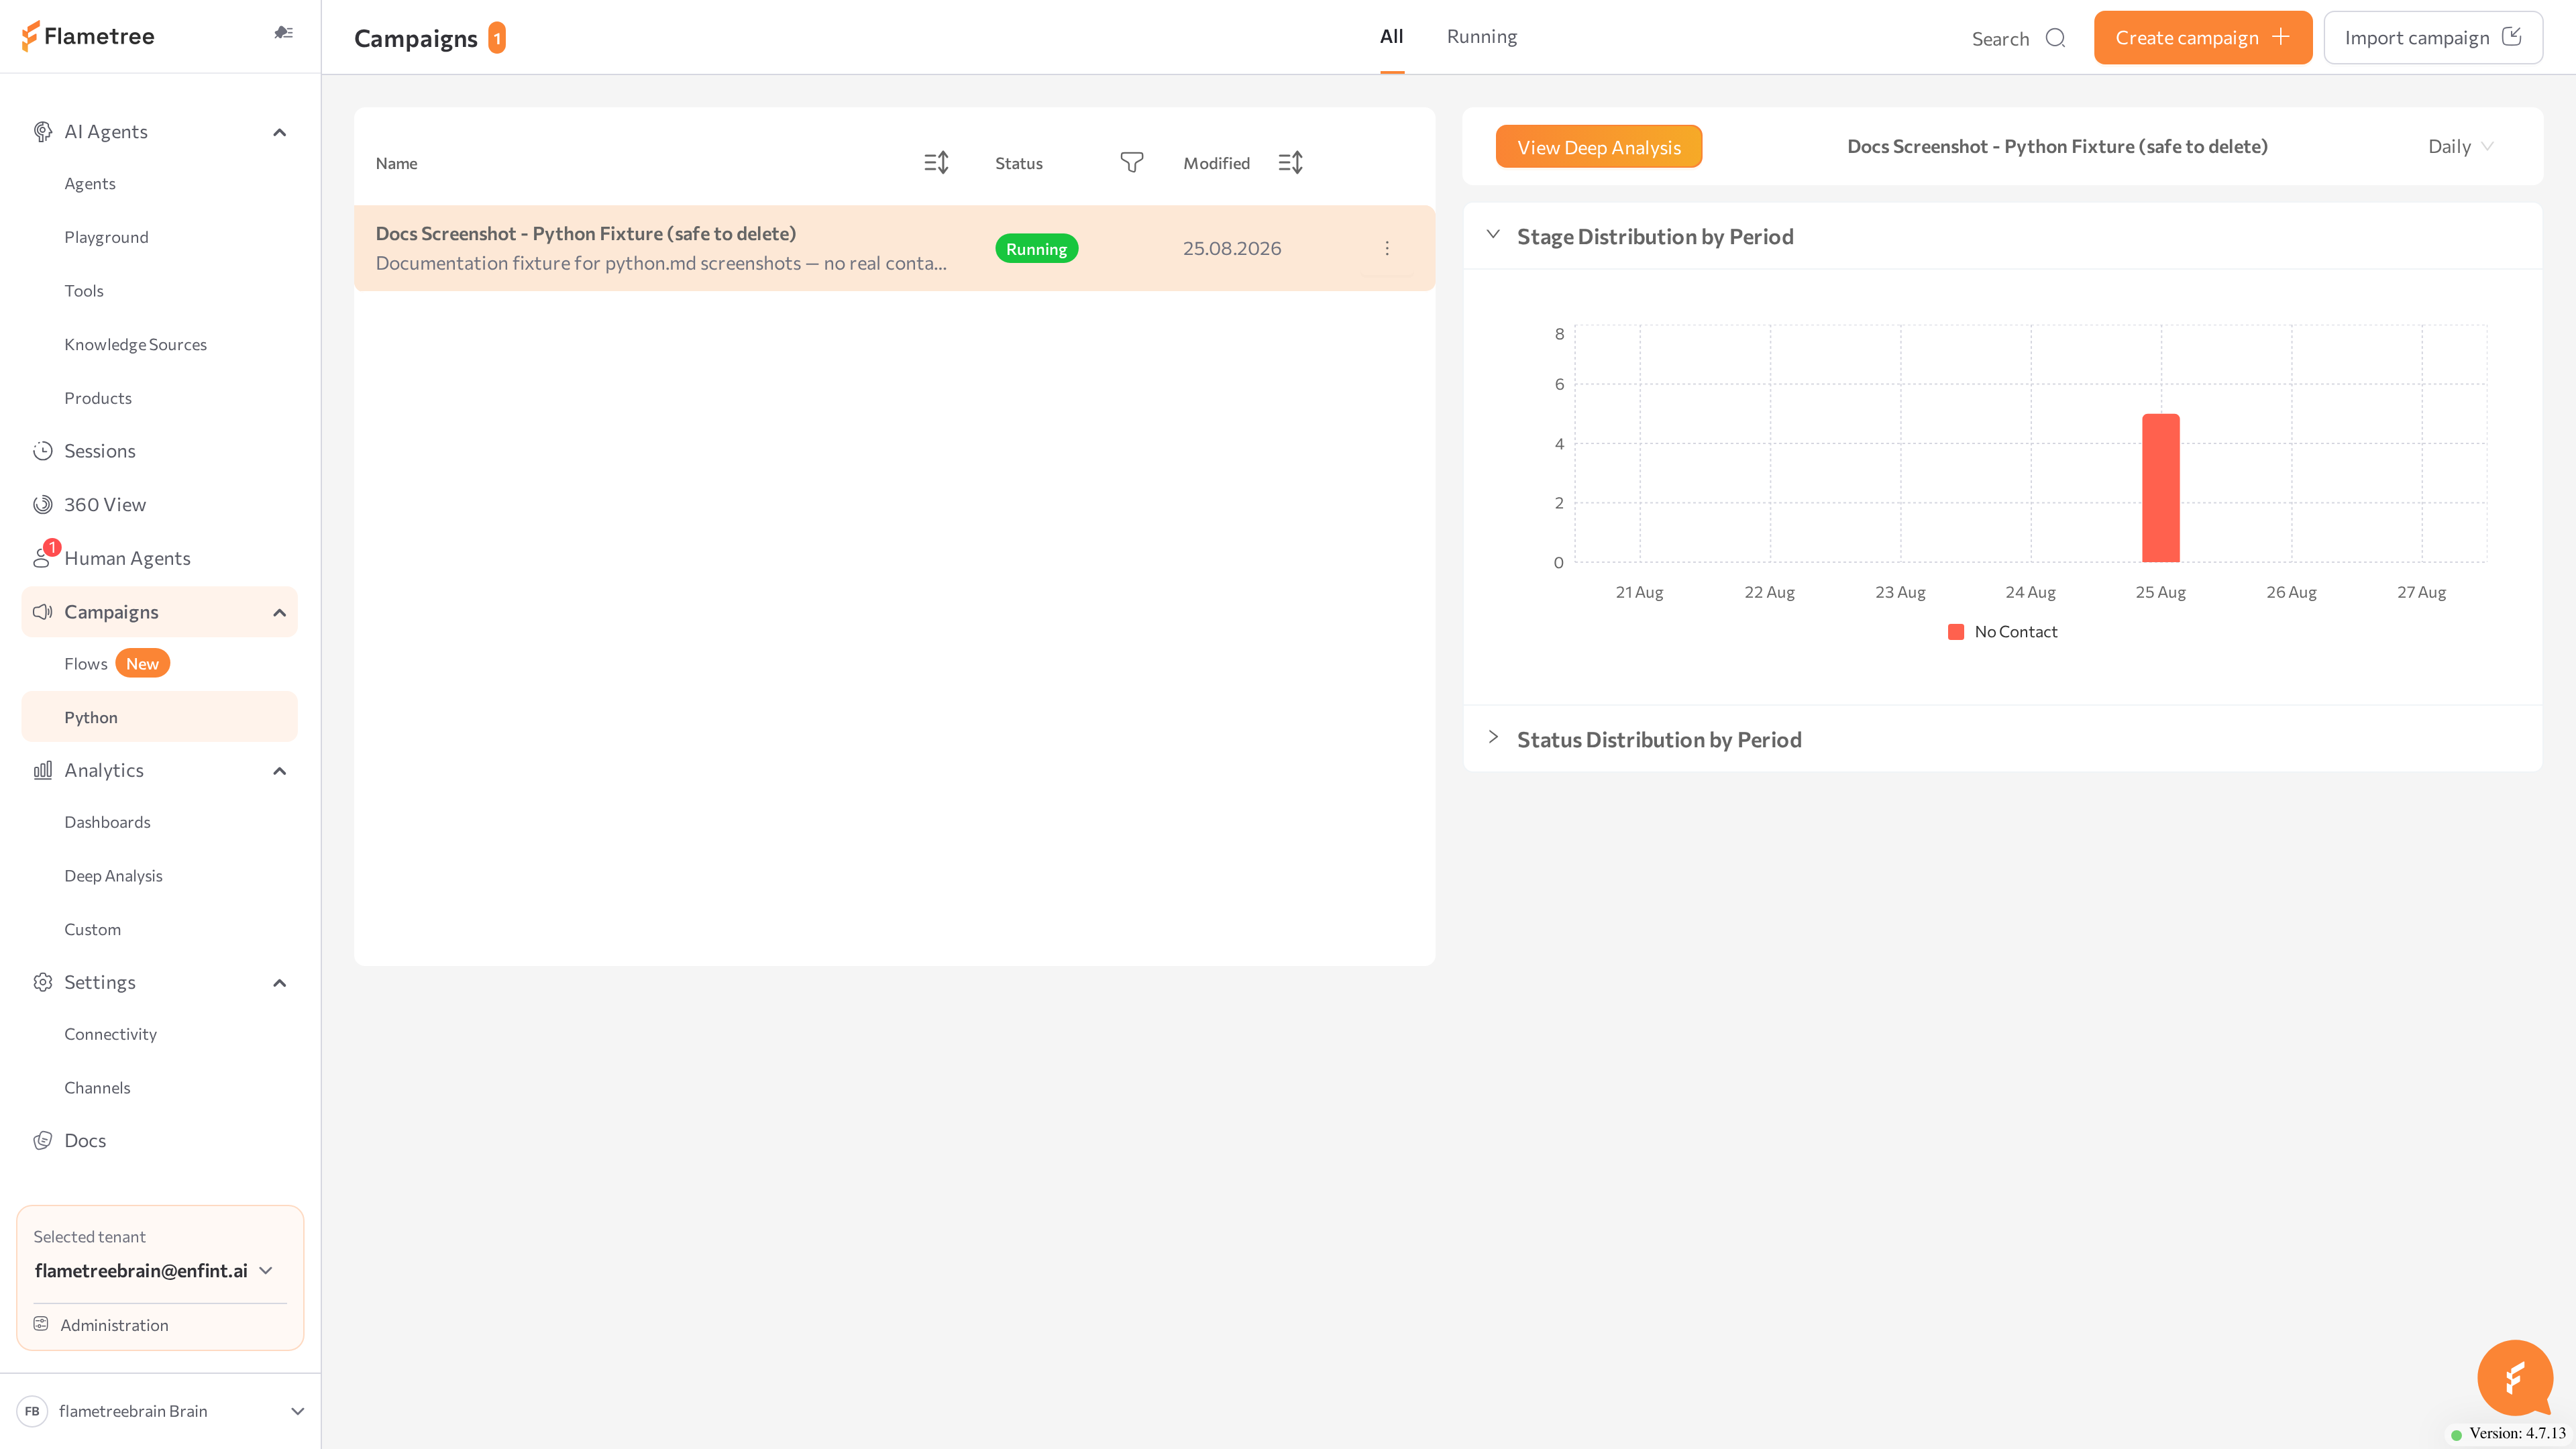This screenshot has height=1449, width=2576.
Task: Open Tools in the sidebar
Action: (x=84, y=291)
